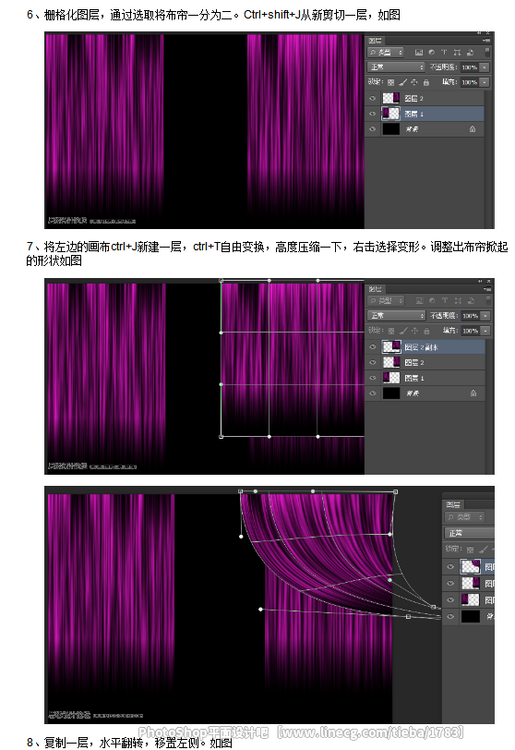Lock image pixels brush in warp screenshot panel
The image size is (515, 750).
click(x=483, y=550)
